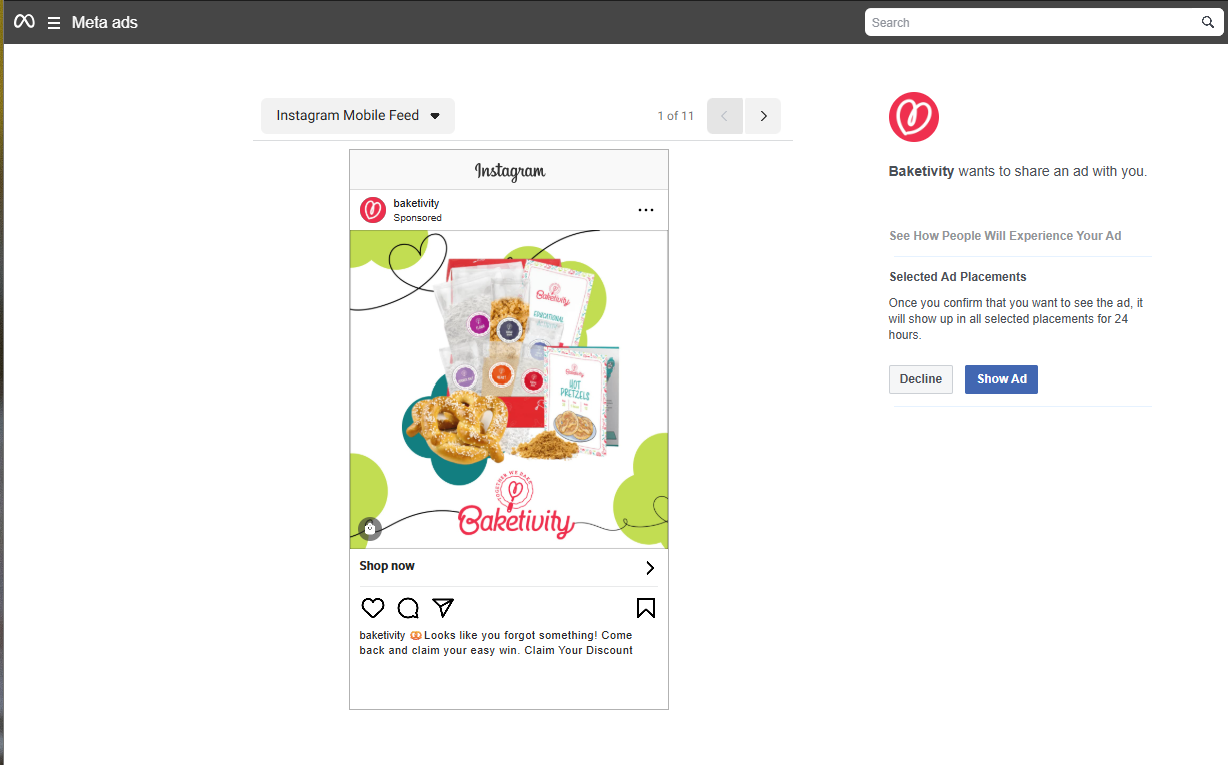
Task: Click the Meta infinity logo
Action: (x=24, y=22)
